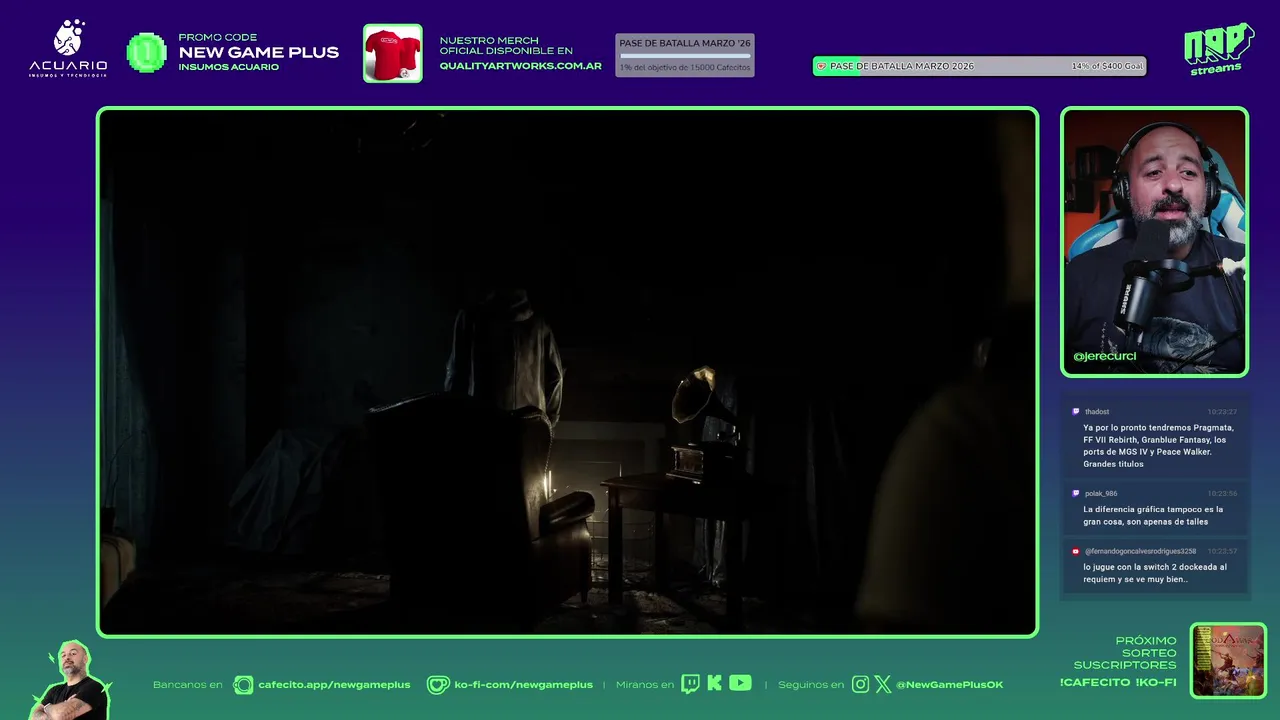Click the chat message 'La diferencia gráfica tampoco'
The image size is (1280, 720).
pos(1153,515)
